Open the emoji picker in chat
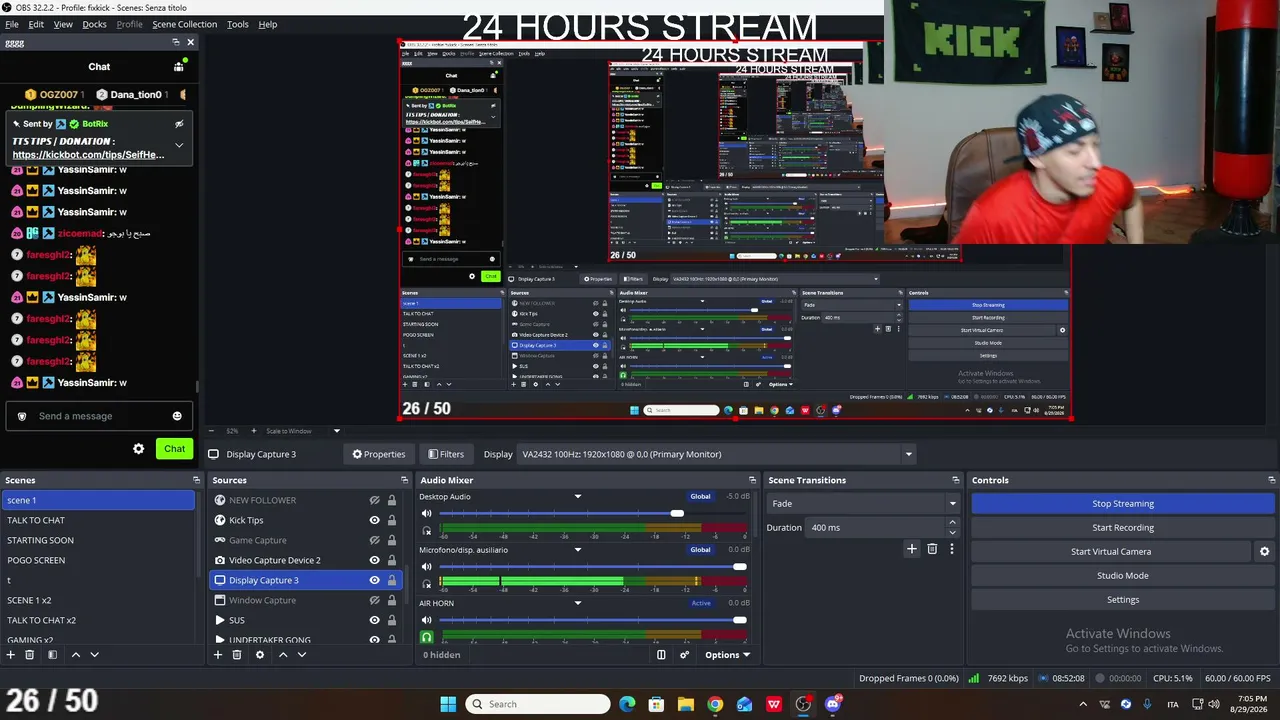The image size is (1280, 720). tap(177, 416)
